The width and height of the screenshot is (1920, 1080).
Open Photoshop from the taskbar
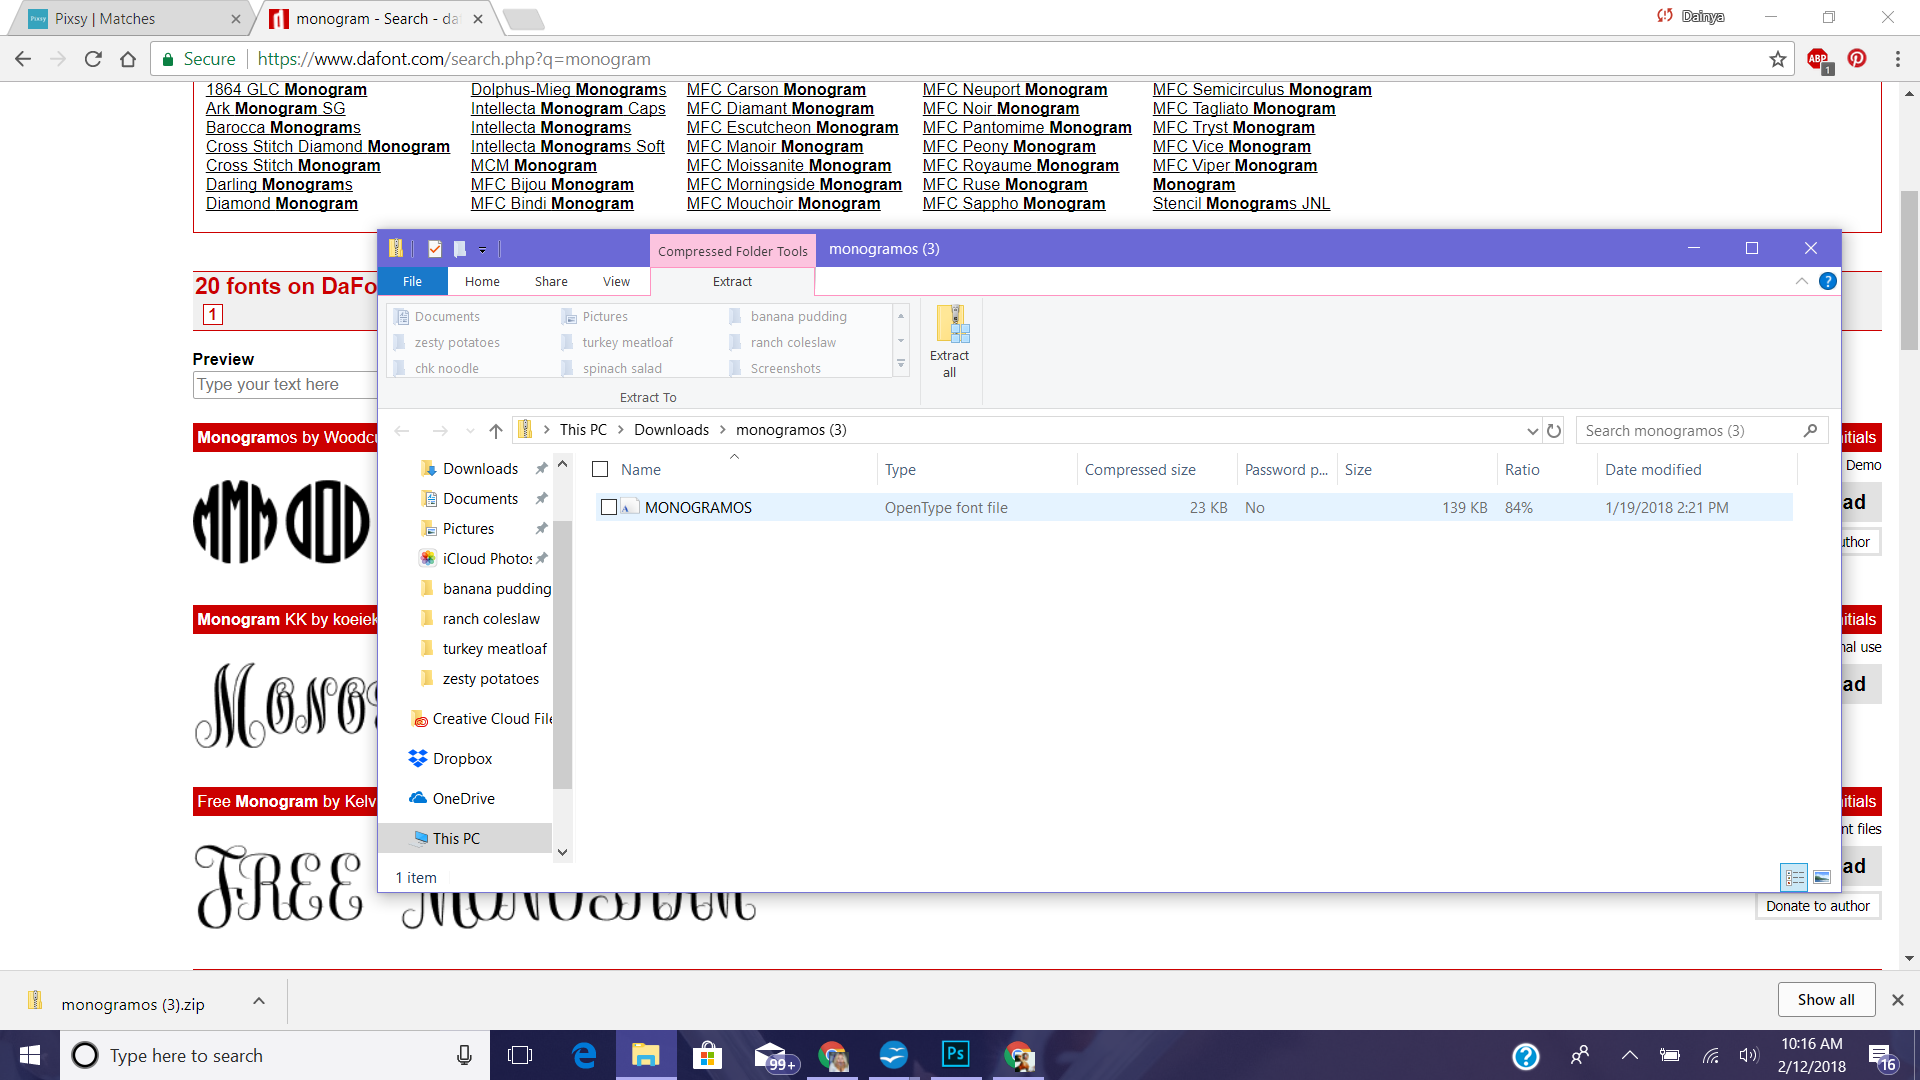click(x=956, y=1054)
